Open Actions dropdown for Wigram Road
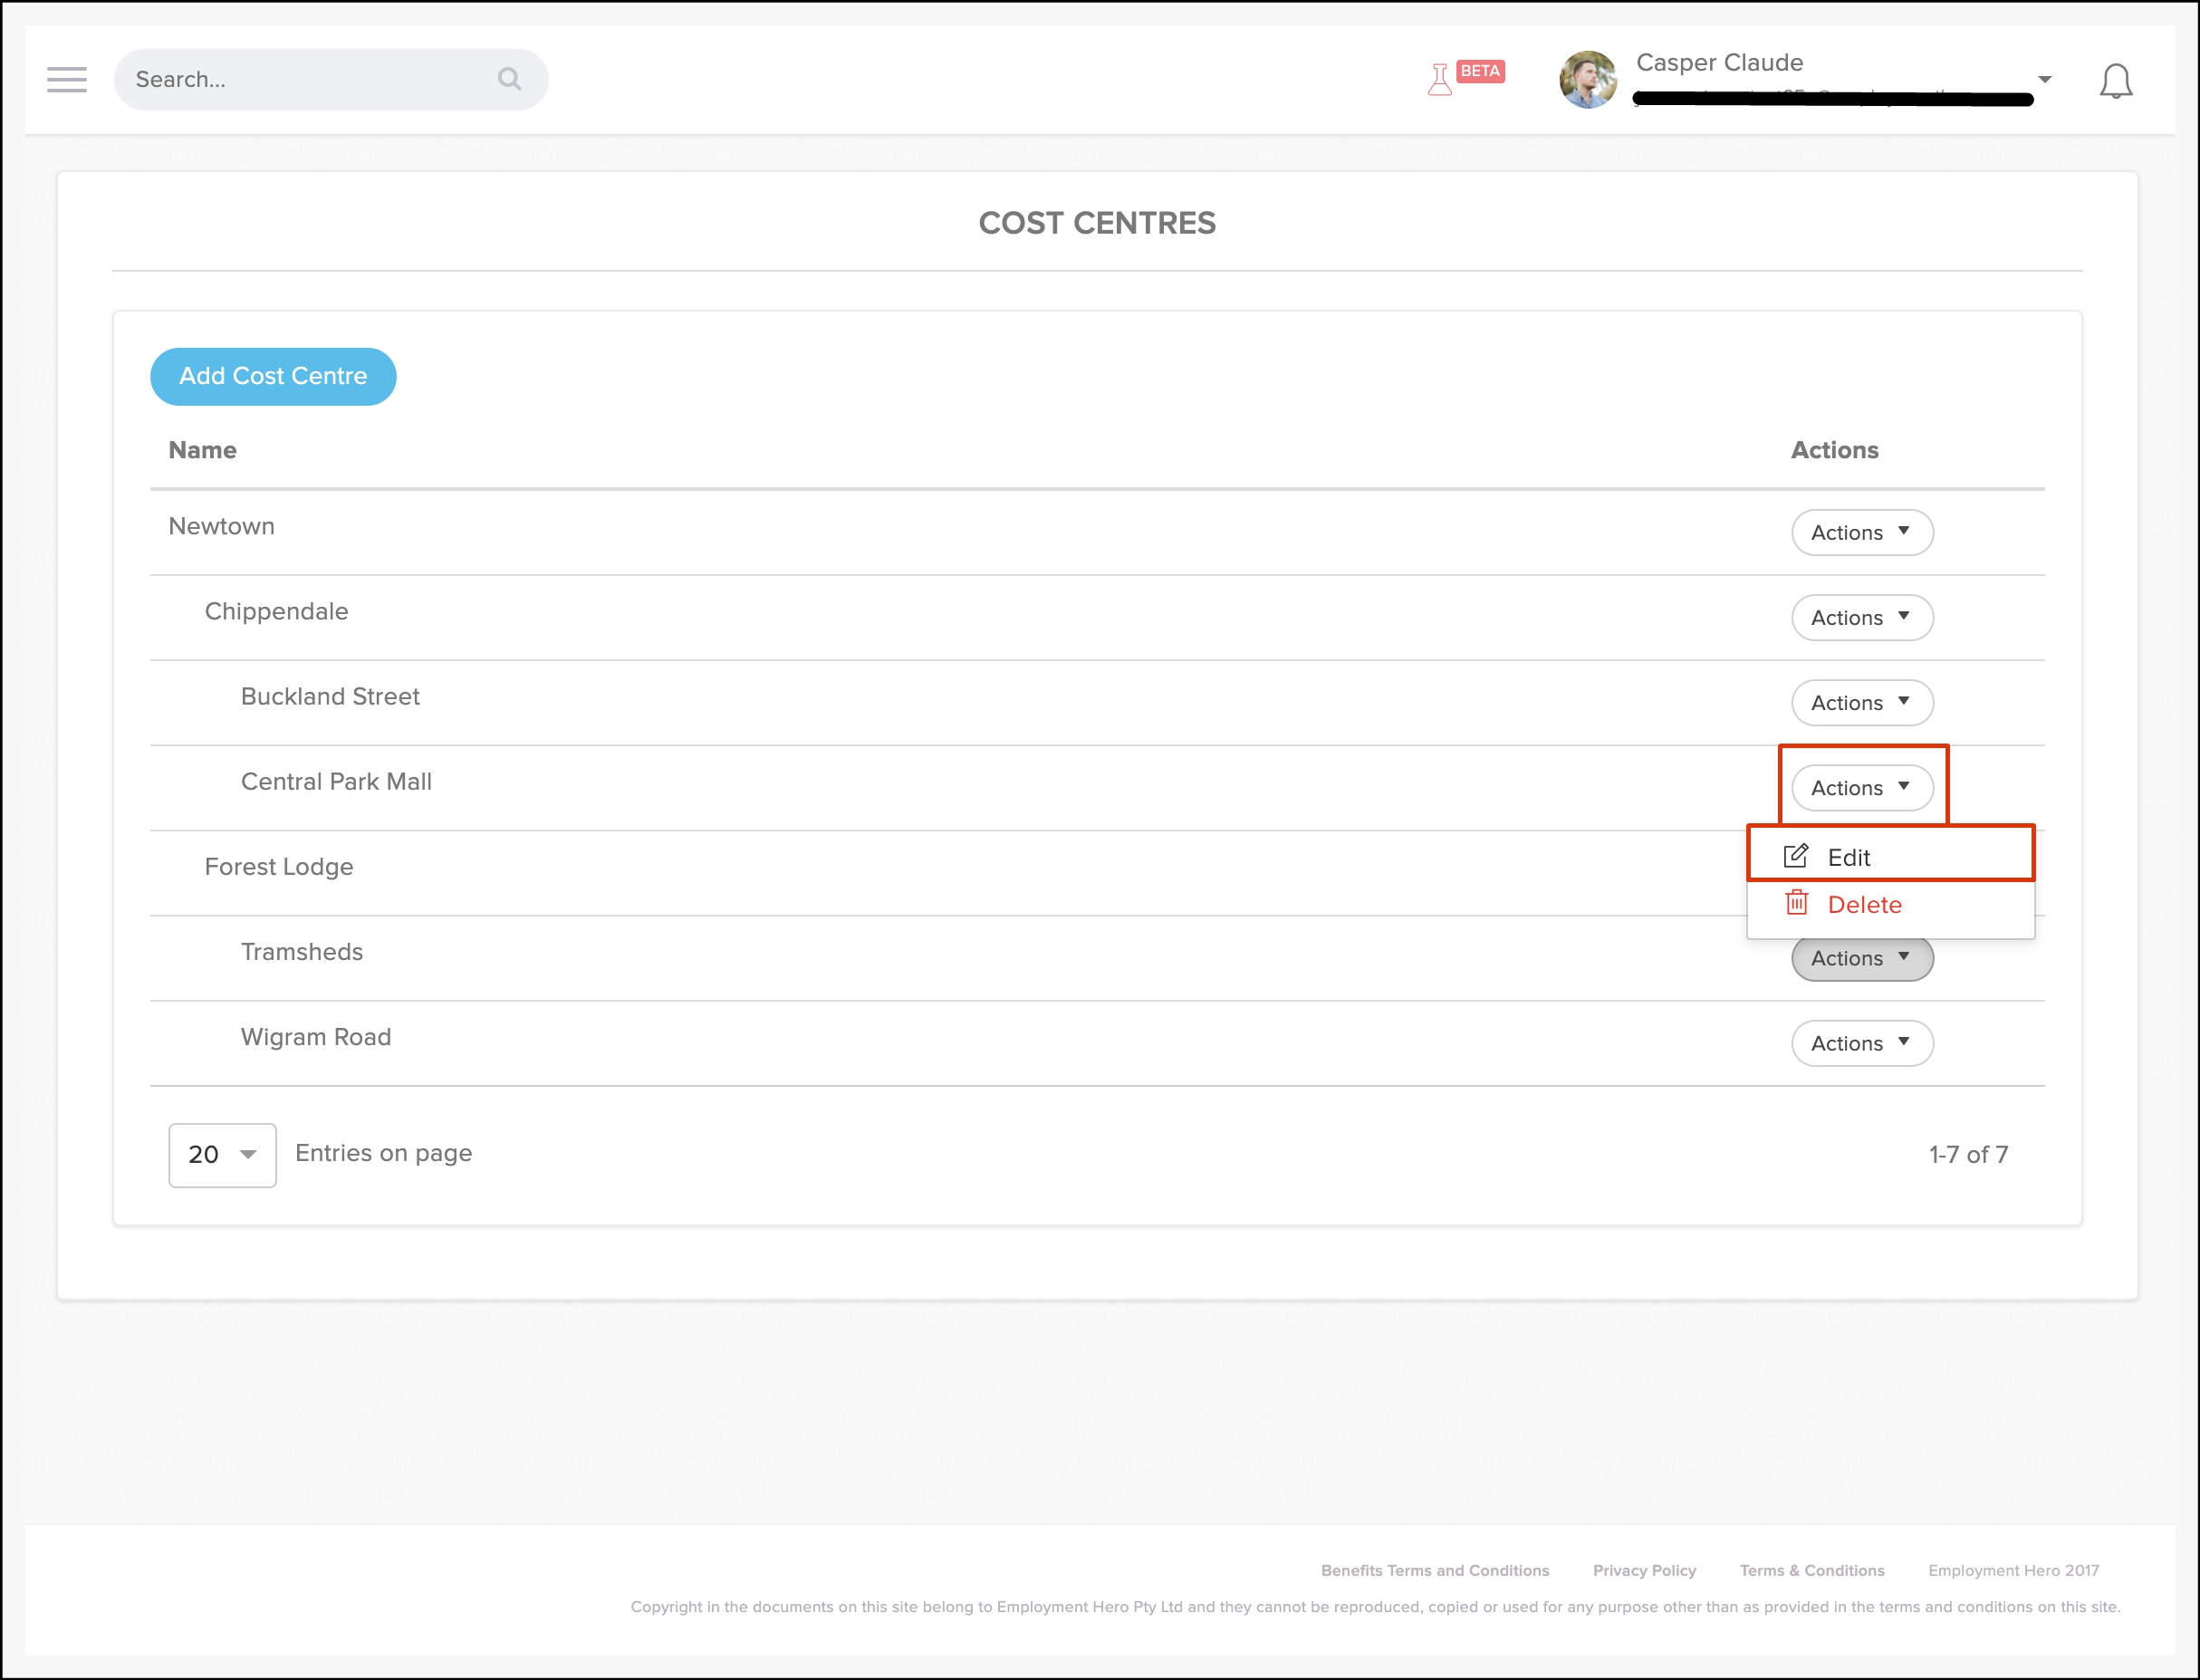This screenshot has height=1680, width=2200. click(x=1861, y=1043)
